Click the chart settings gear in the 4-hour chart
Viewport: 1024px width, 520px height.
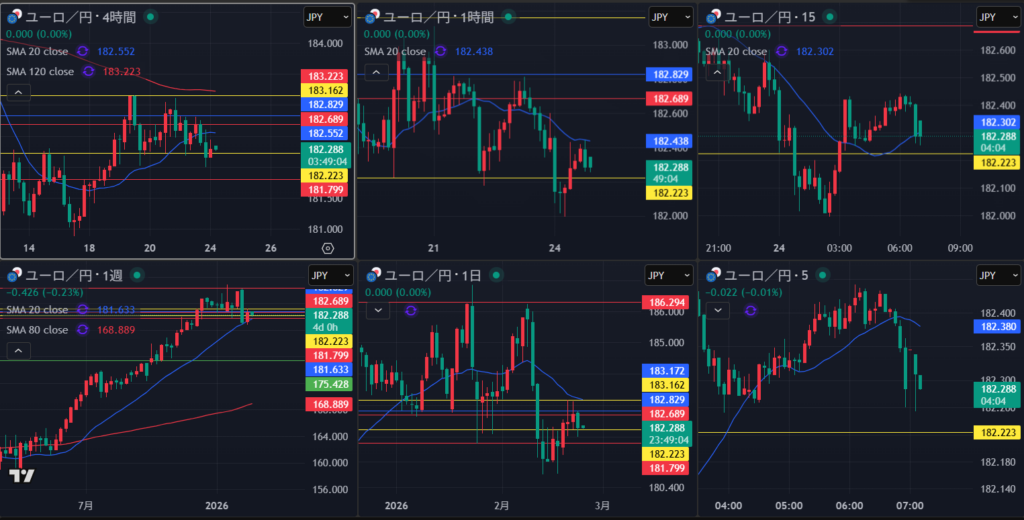click(327, 247)
